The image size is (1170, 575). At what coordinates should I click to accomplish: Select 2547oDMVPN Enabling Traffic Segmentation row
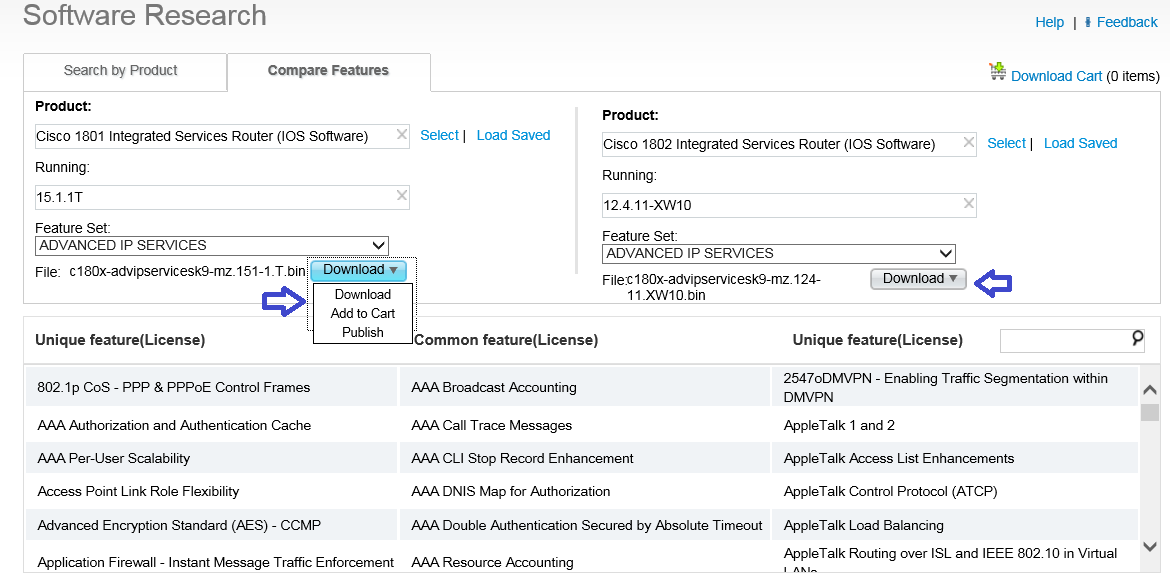[x=955, y=387]
